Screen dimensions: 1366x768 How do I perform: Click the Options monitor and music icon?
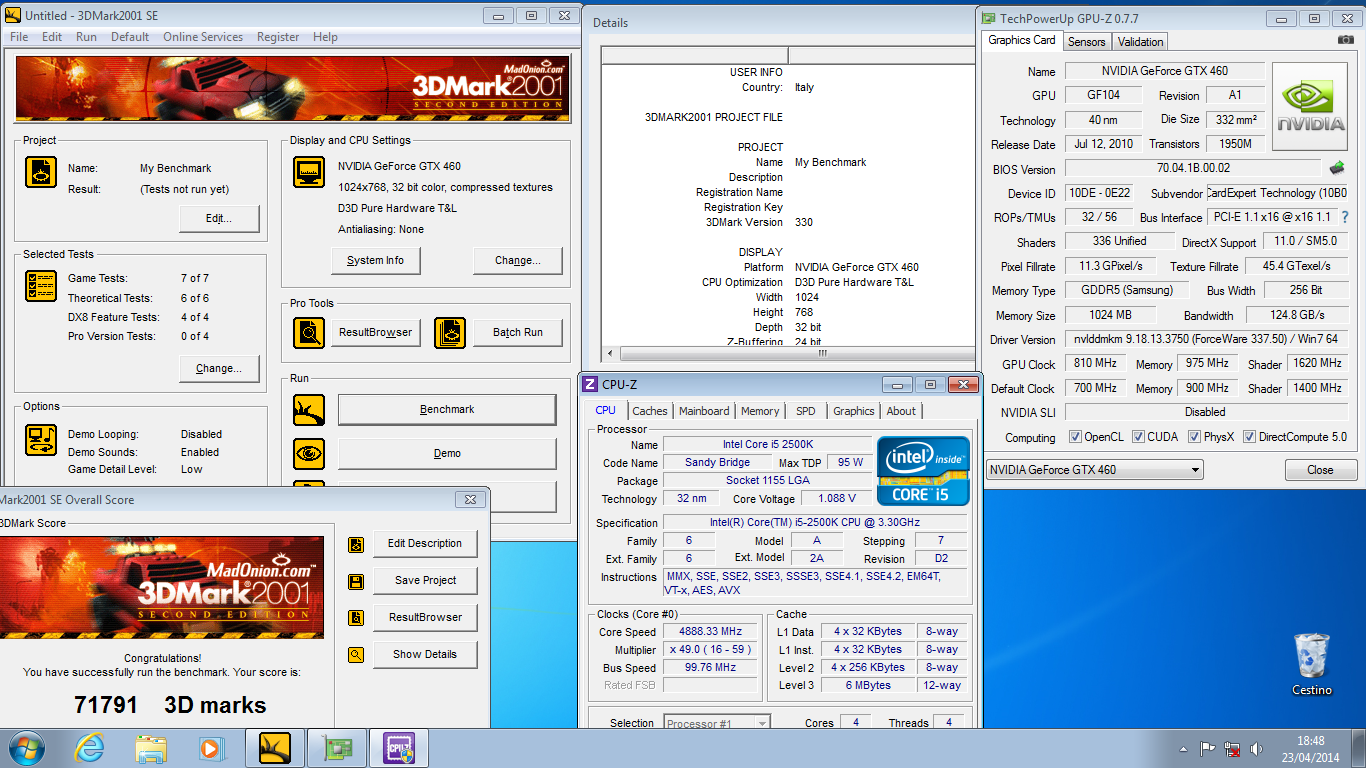click(40, 441)
